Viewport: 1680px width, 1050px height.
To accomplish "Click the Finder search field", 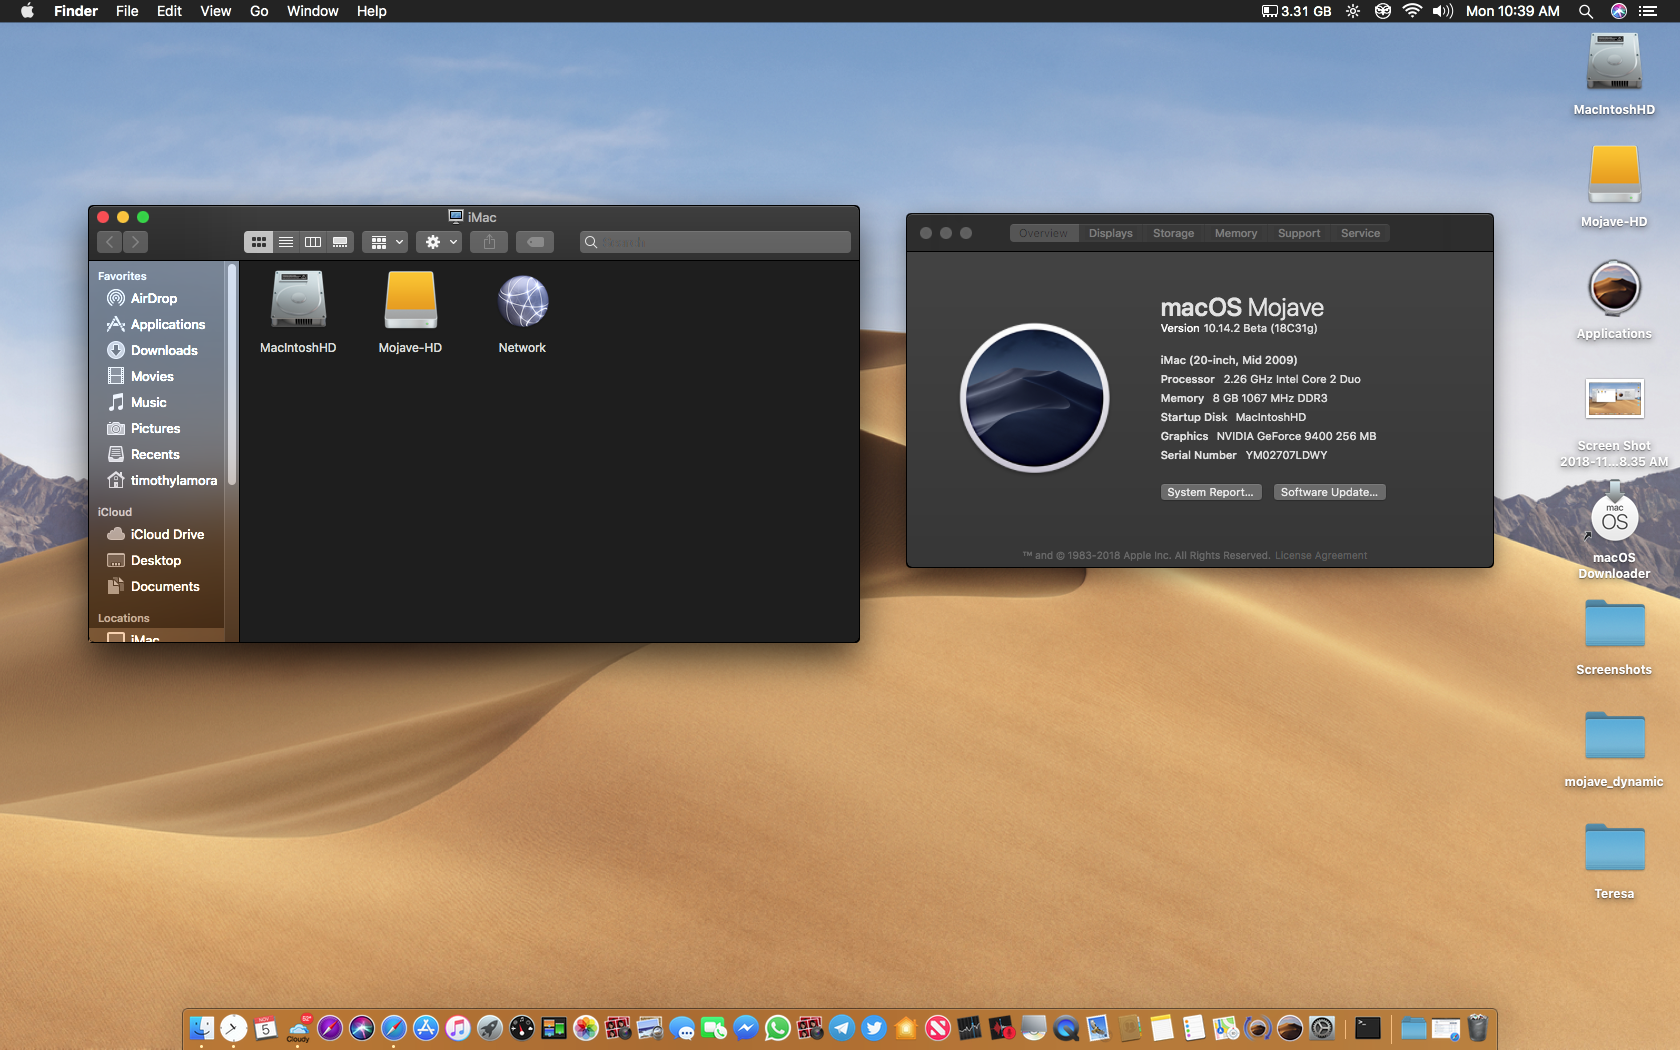I will coord(715,242).
